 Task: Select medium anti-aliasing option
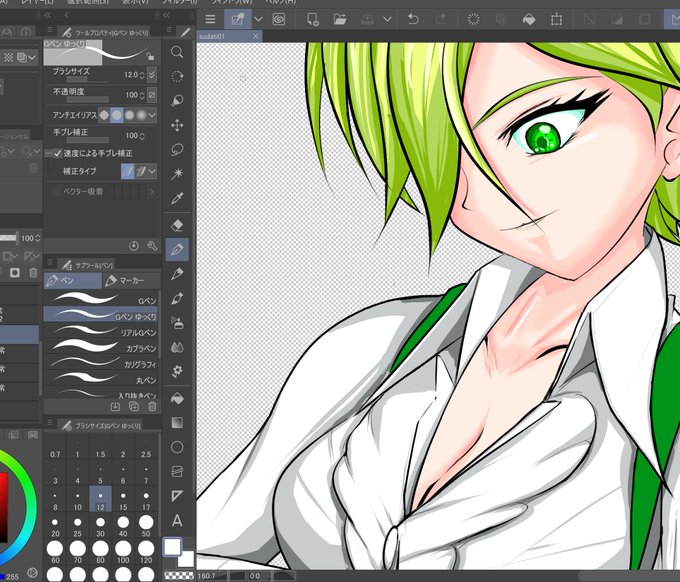pyautogui.click(x=129, y=115)
